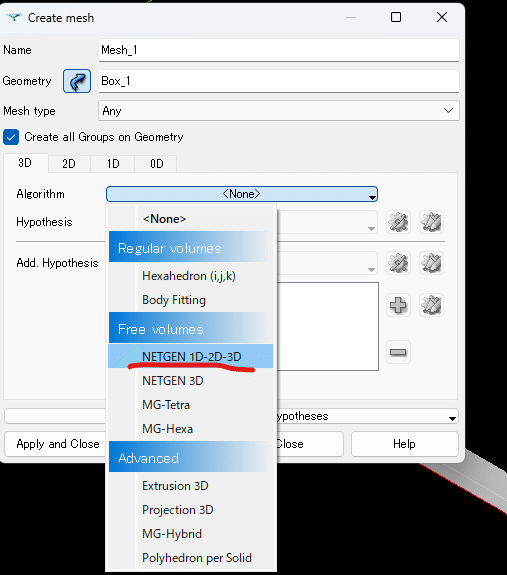Click the additional hypotheses list box
The height and width of the screenshot is (575, 507).
tap(328, 326)
